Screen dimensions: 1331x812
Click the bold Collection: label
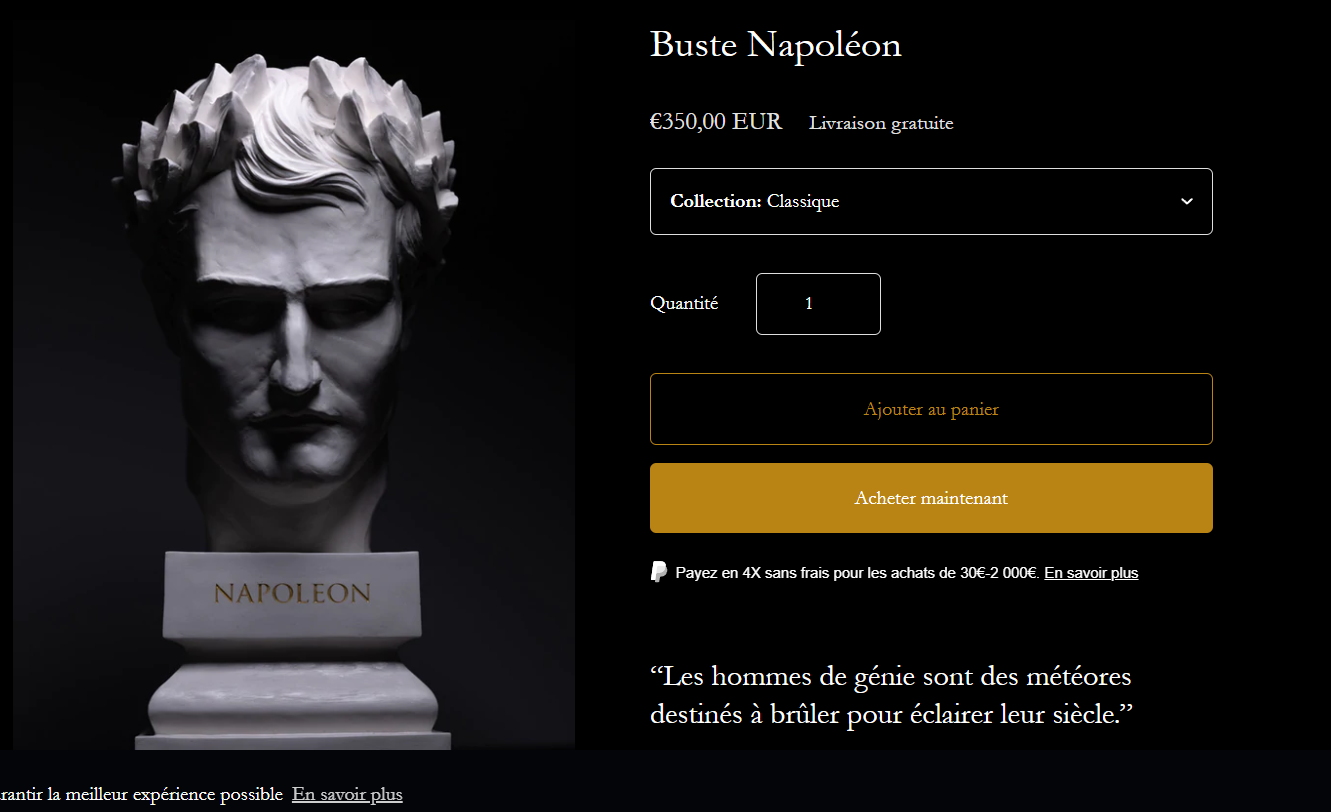tap(716, 201)
